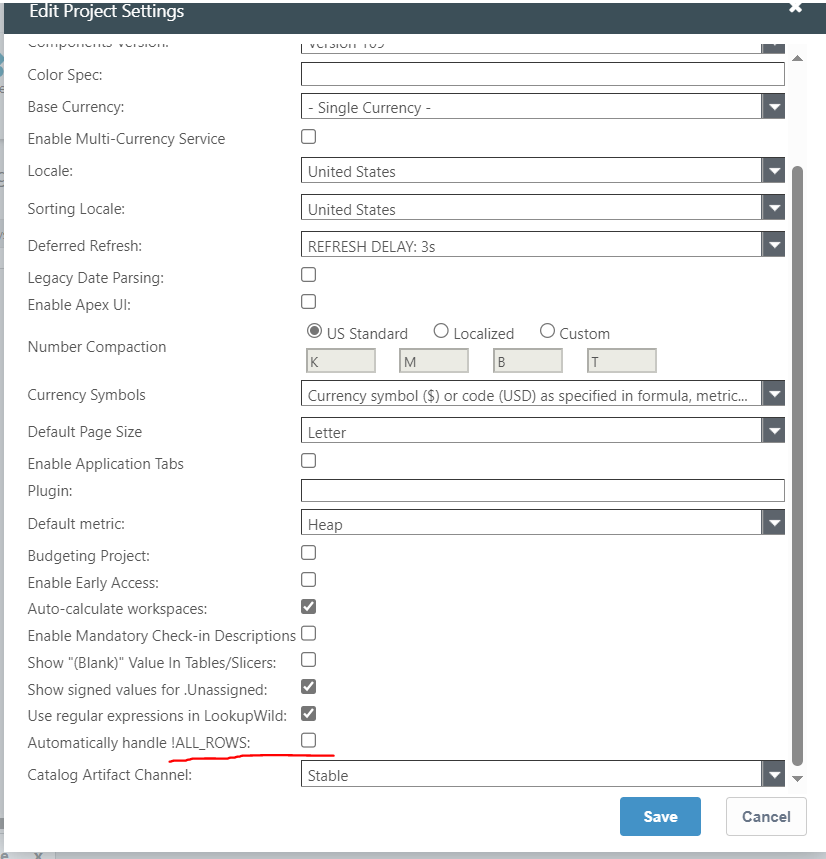Image resolution: width=826 pixels, height=859 pixels.
Task: Expand the Default Page Size dropdown
Action: (773, 432)
